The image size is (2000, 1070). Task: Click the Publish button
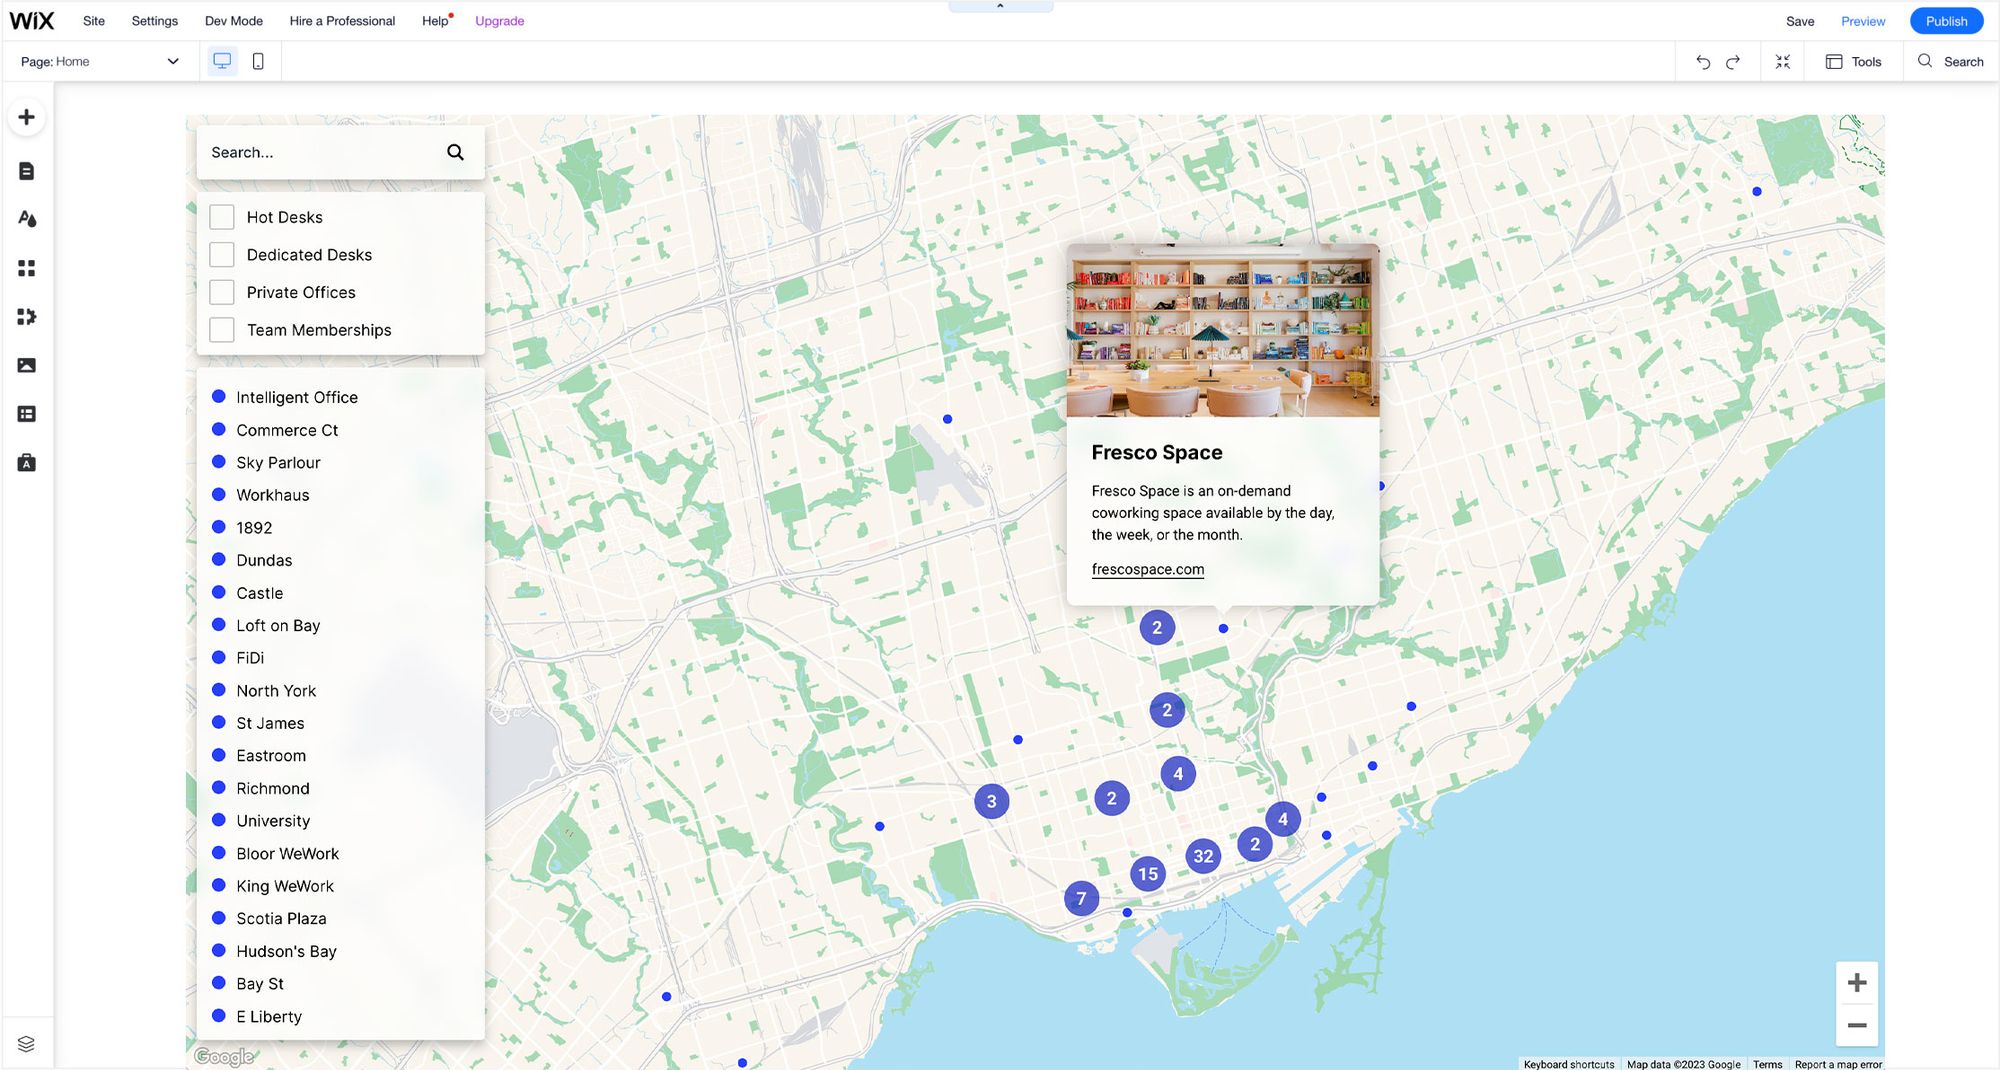[1946, 20]
